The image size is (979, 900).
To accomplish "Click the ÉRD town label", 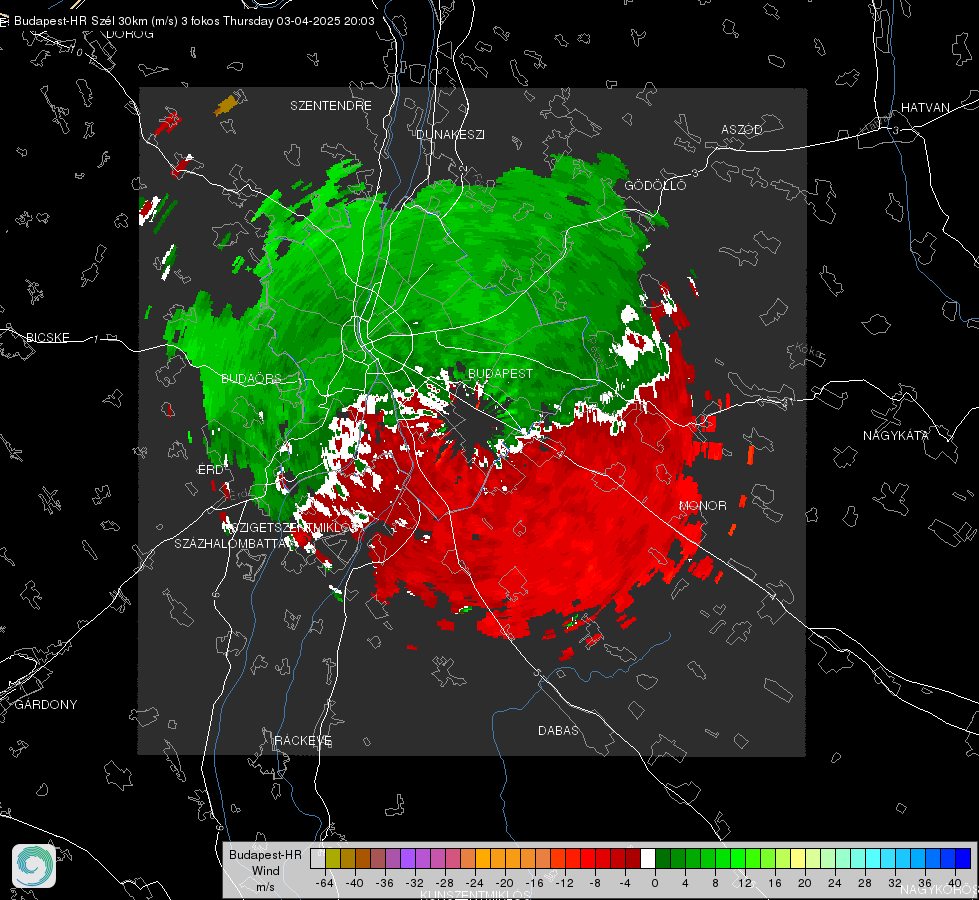I will (210, 470).
